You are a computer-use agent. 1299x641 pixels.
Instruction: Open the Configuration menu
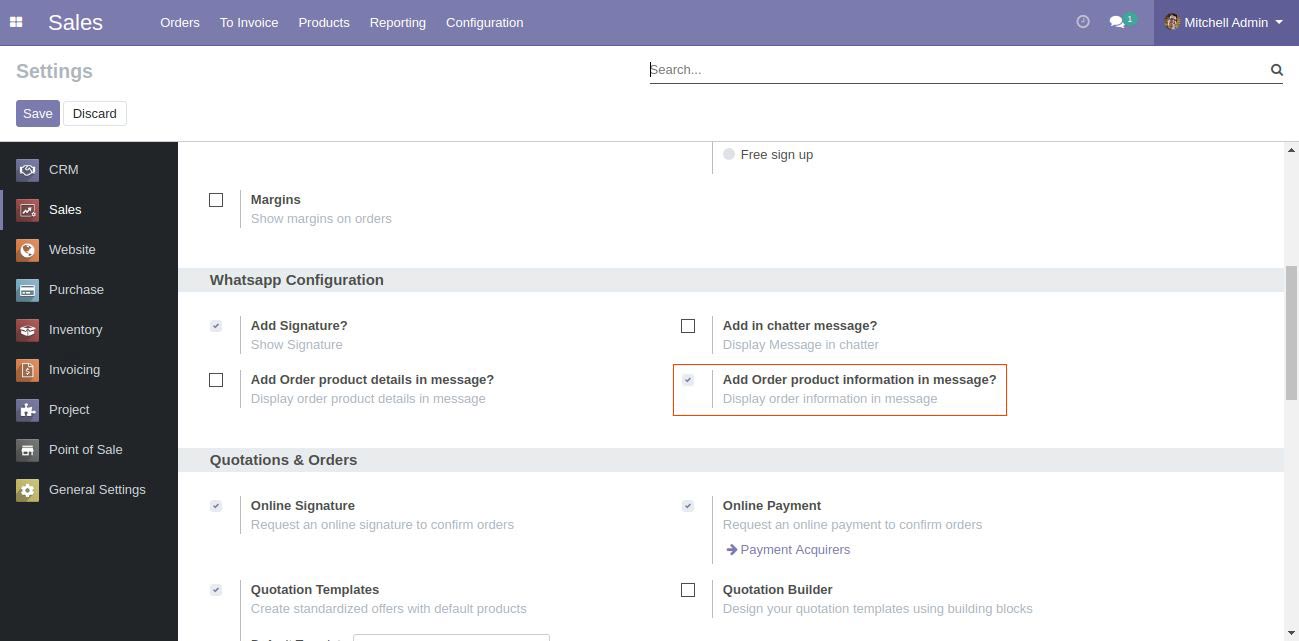[x=484, y=22]
